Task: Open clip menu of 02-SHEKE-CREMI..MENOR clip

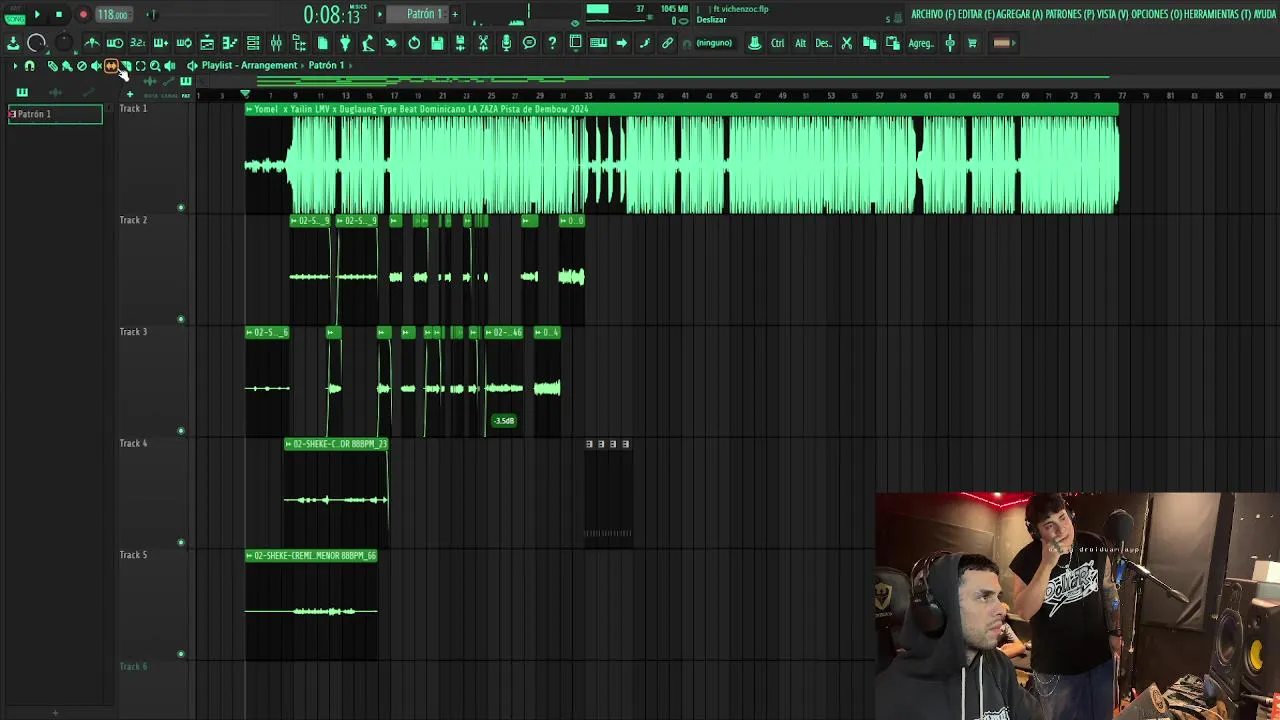Action: pyautogui.click(x=250, y=555)
